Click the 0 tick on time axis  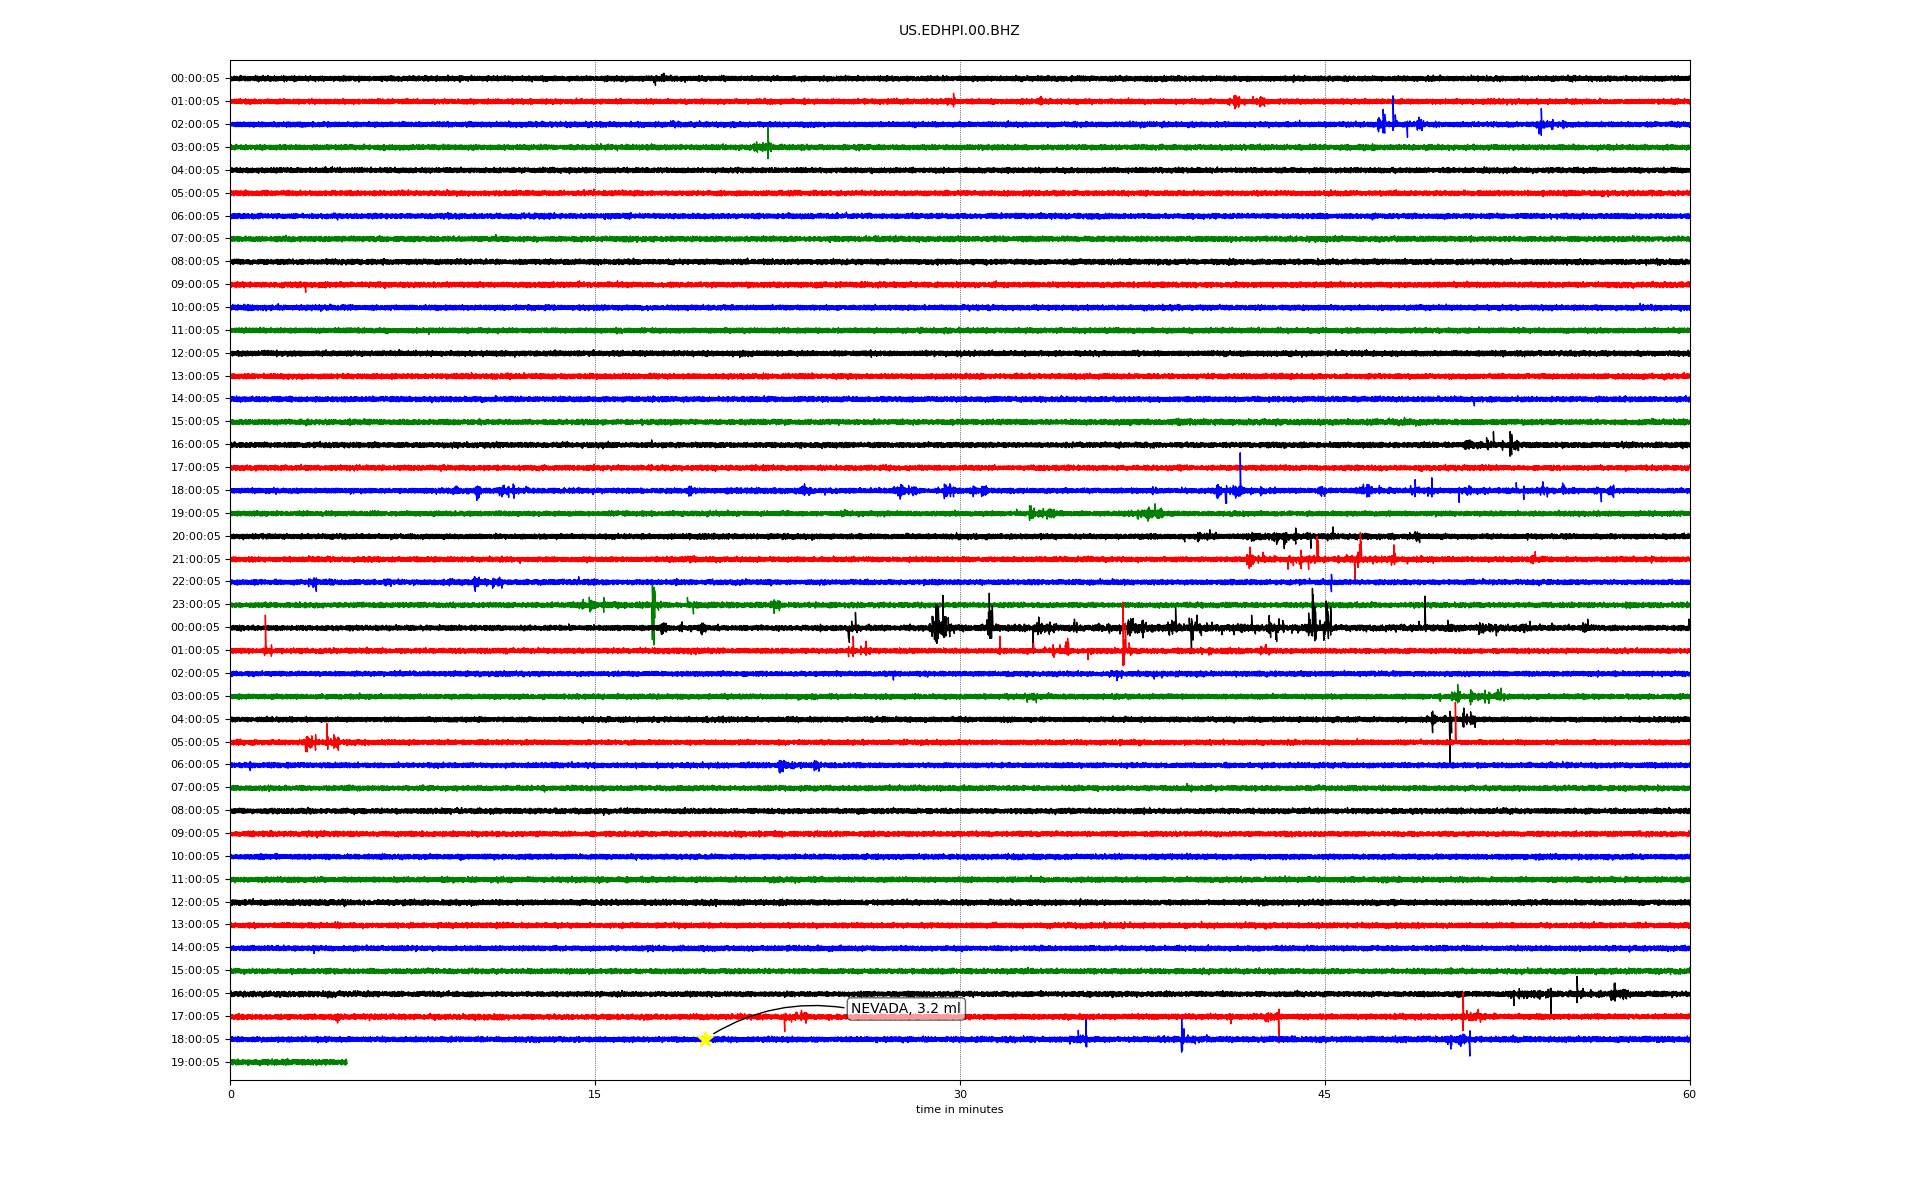tap(231, 1094)
